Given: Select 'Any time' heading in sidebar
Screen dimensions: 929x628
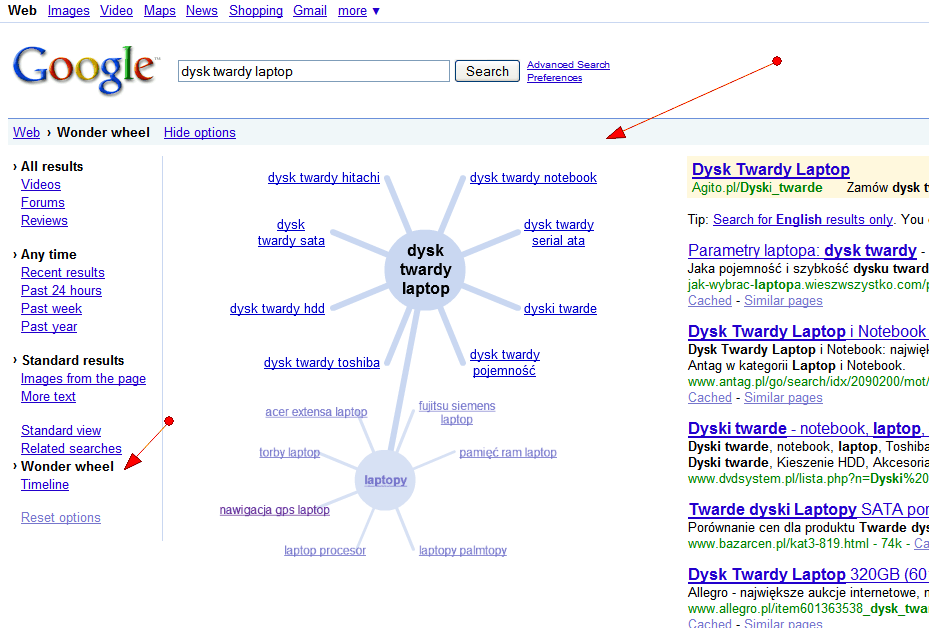Looking at the screenshot, I should tap(49, 255).
